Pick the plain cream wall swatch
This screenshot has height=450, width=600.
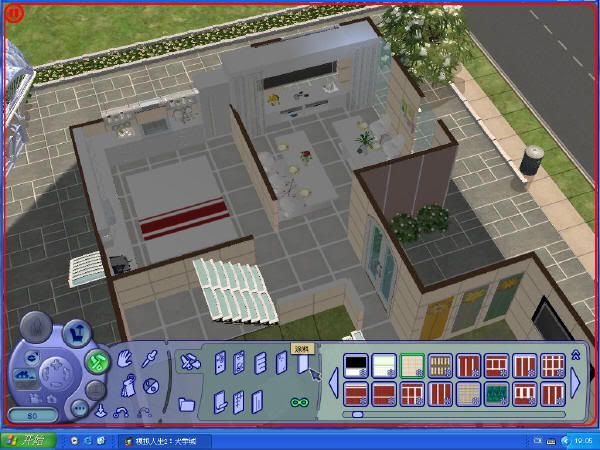[x=384, y=366]
